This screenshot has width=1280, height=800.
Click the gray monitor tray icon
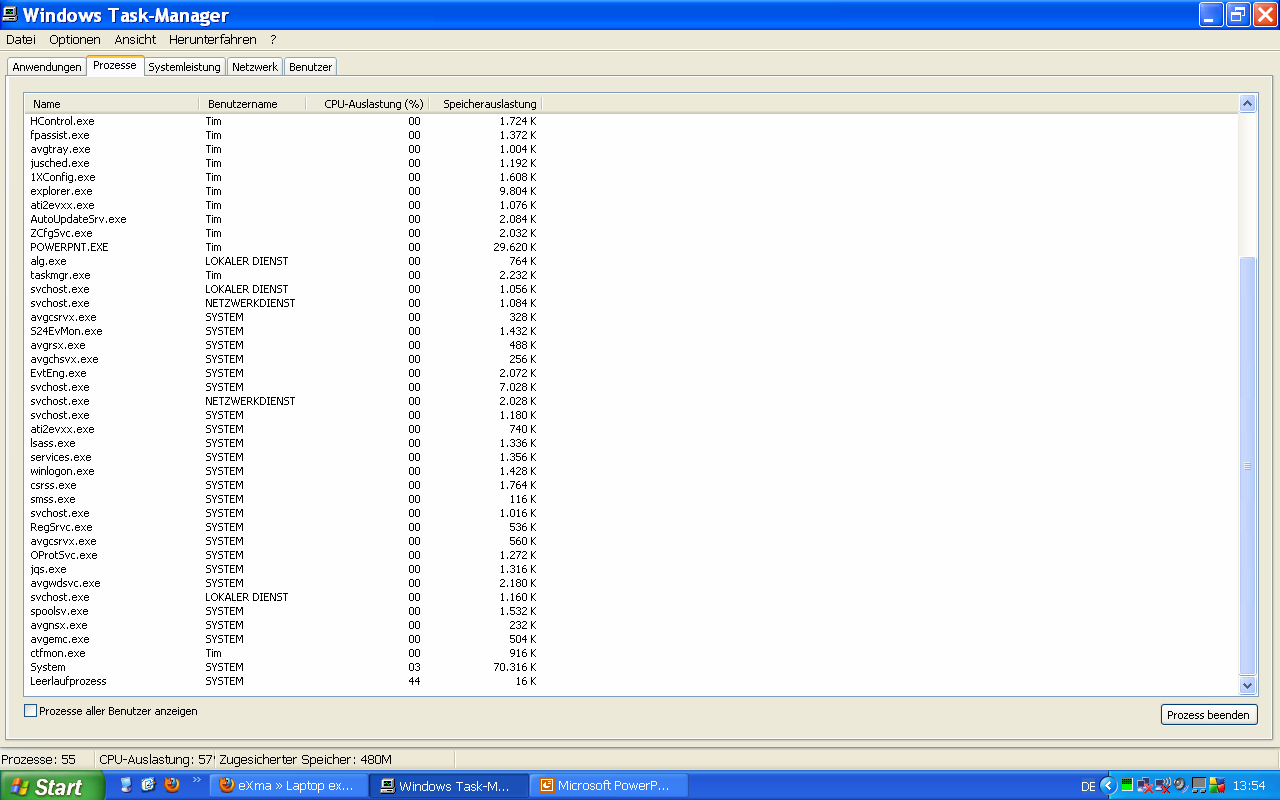tap(1199, 786)
